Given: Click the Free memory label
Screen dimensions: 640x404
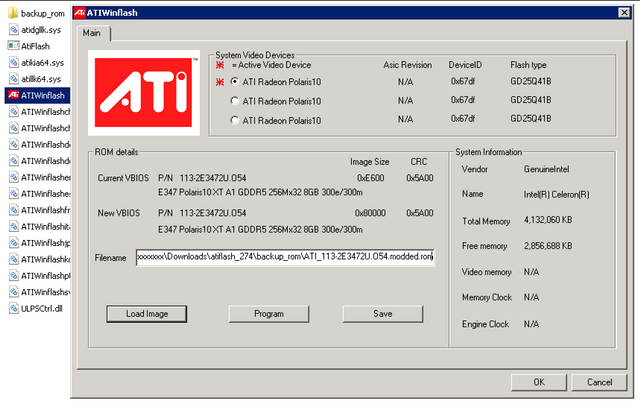Looking at the screenshot, I should coord(484,246).
